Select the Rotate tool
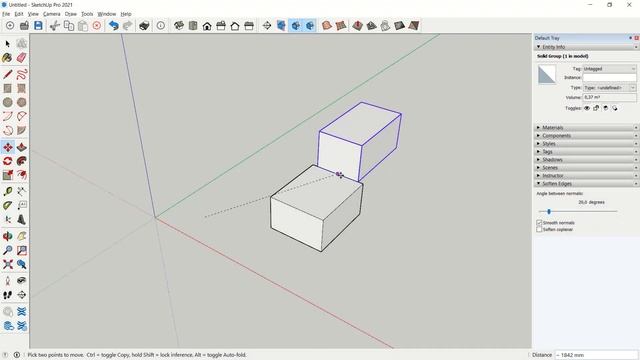The height and width of the screenshot is (360, 640). tap(8, 161)
